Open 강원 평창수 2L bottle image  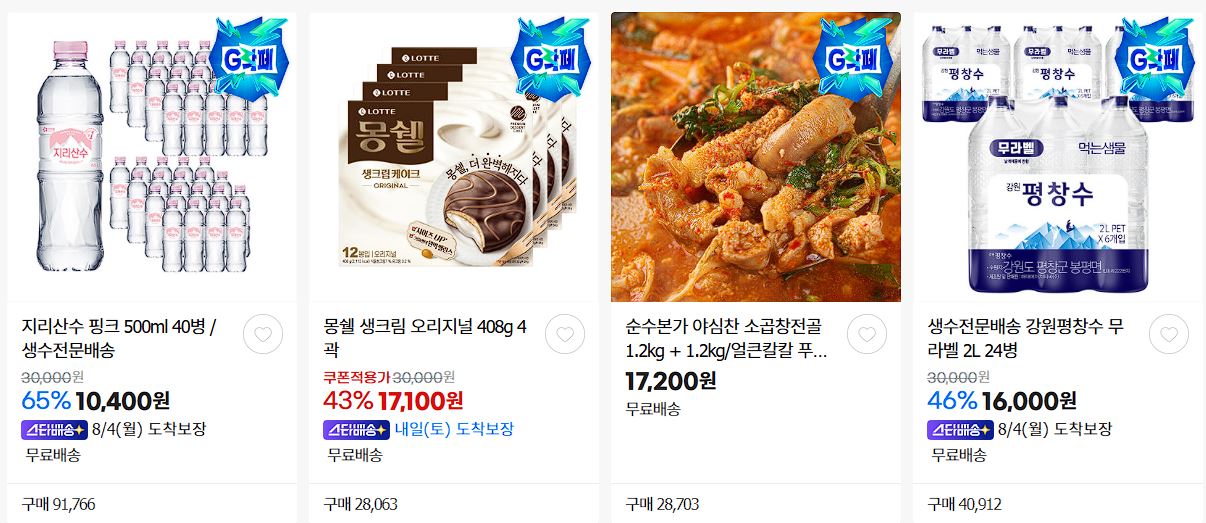pyautogui.click(x=1058, y=157)
